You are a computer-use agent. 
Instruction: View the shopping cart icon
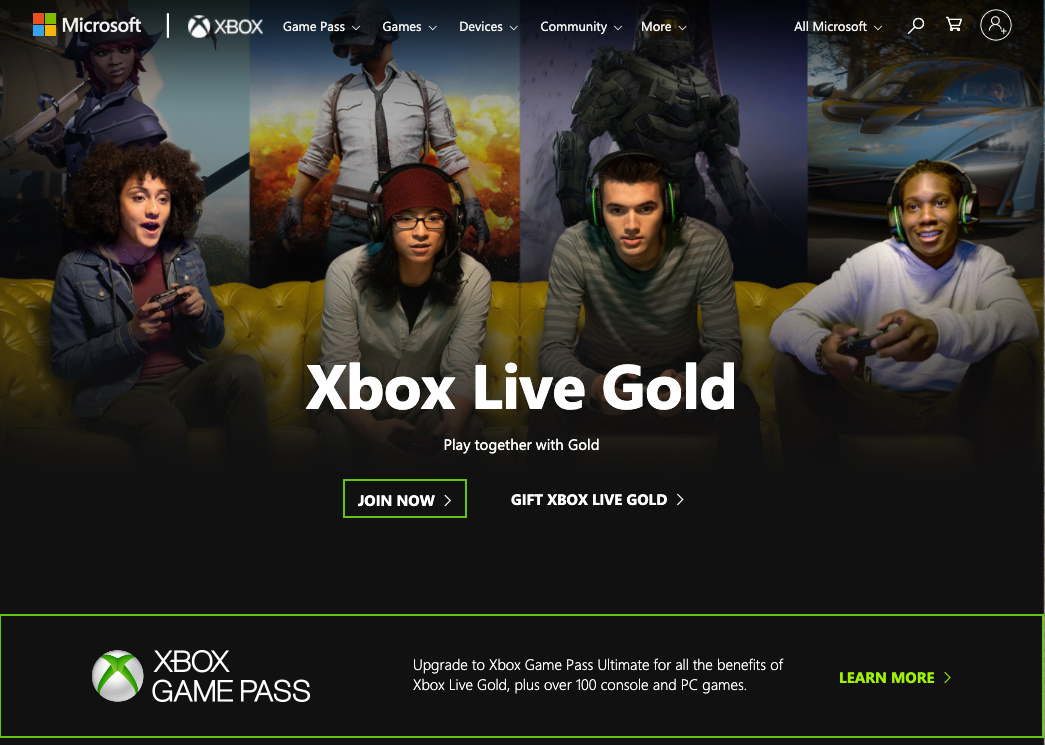tap(954, 25)
